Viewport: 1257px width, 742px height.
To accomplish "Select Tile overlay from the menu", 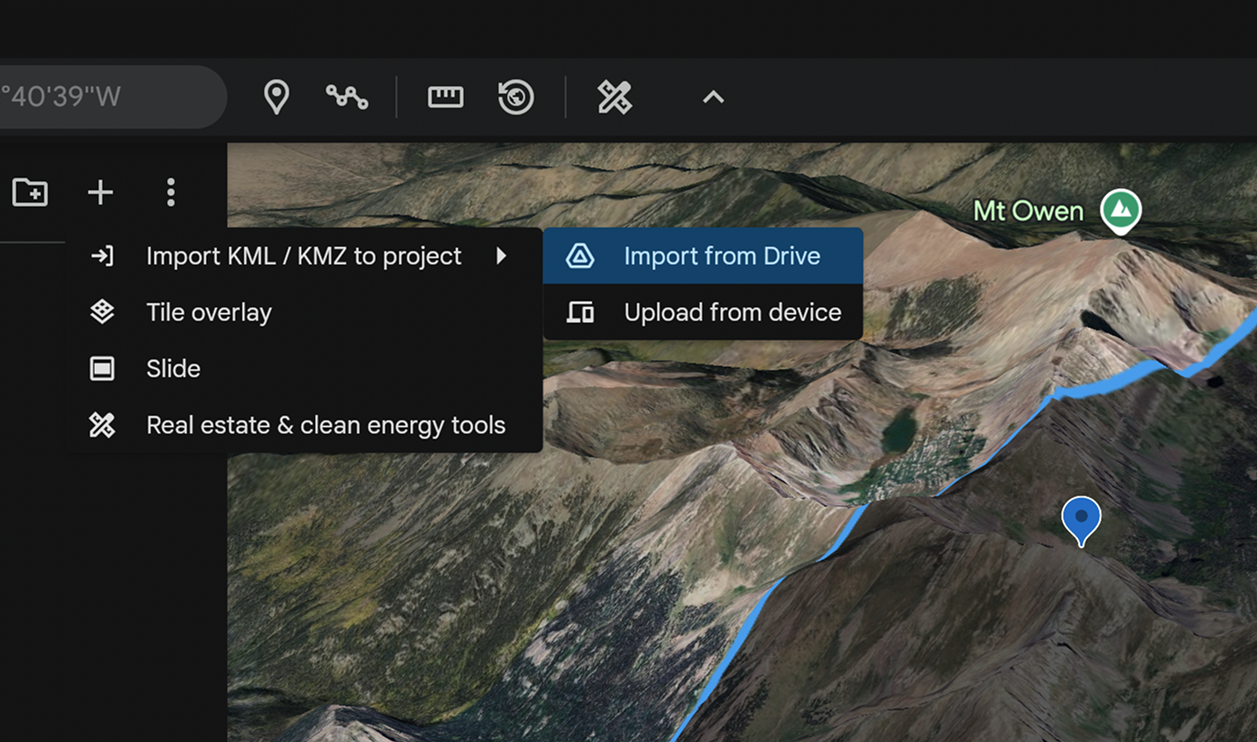I will click(209, 312).
